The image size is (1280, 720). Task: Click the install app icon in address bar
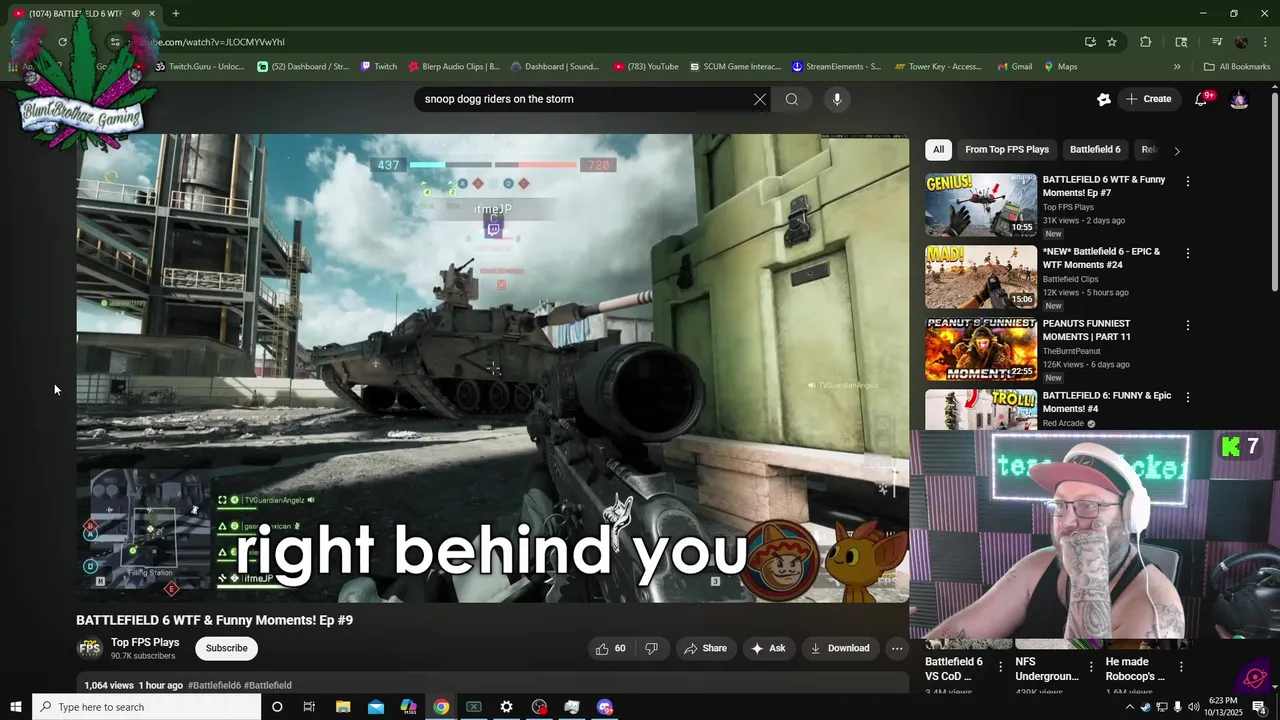[1090, 42]
